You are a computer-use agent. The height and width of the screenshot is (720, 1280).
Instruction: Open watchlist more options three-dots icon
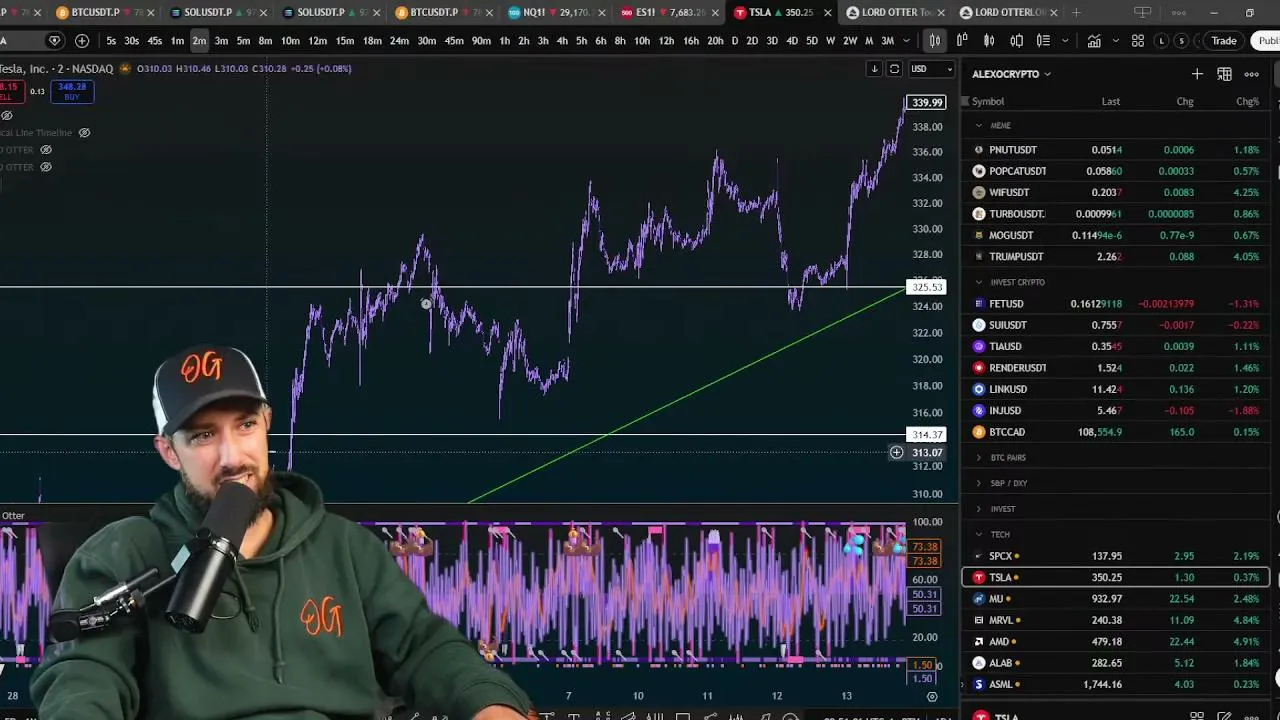[x=1251, y=74]
